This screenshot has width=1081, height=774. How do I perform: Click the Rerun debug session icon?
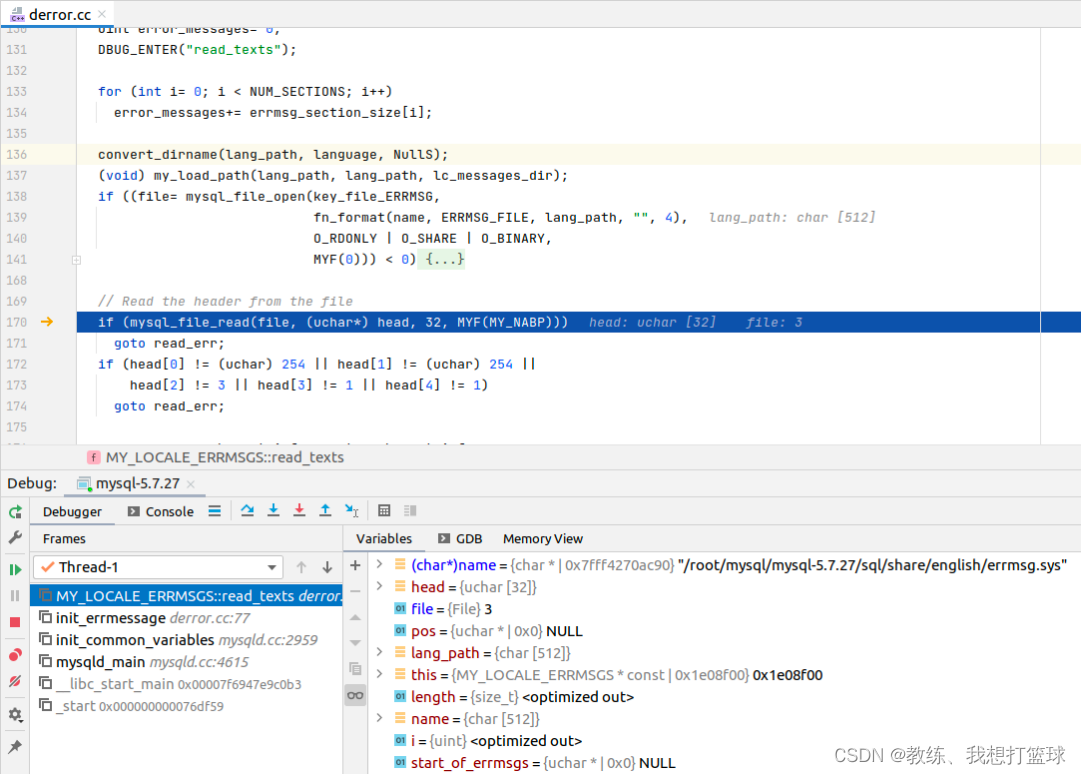point(15,512)
